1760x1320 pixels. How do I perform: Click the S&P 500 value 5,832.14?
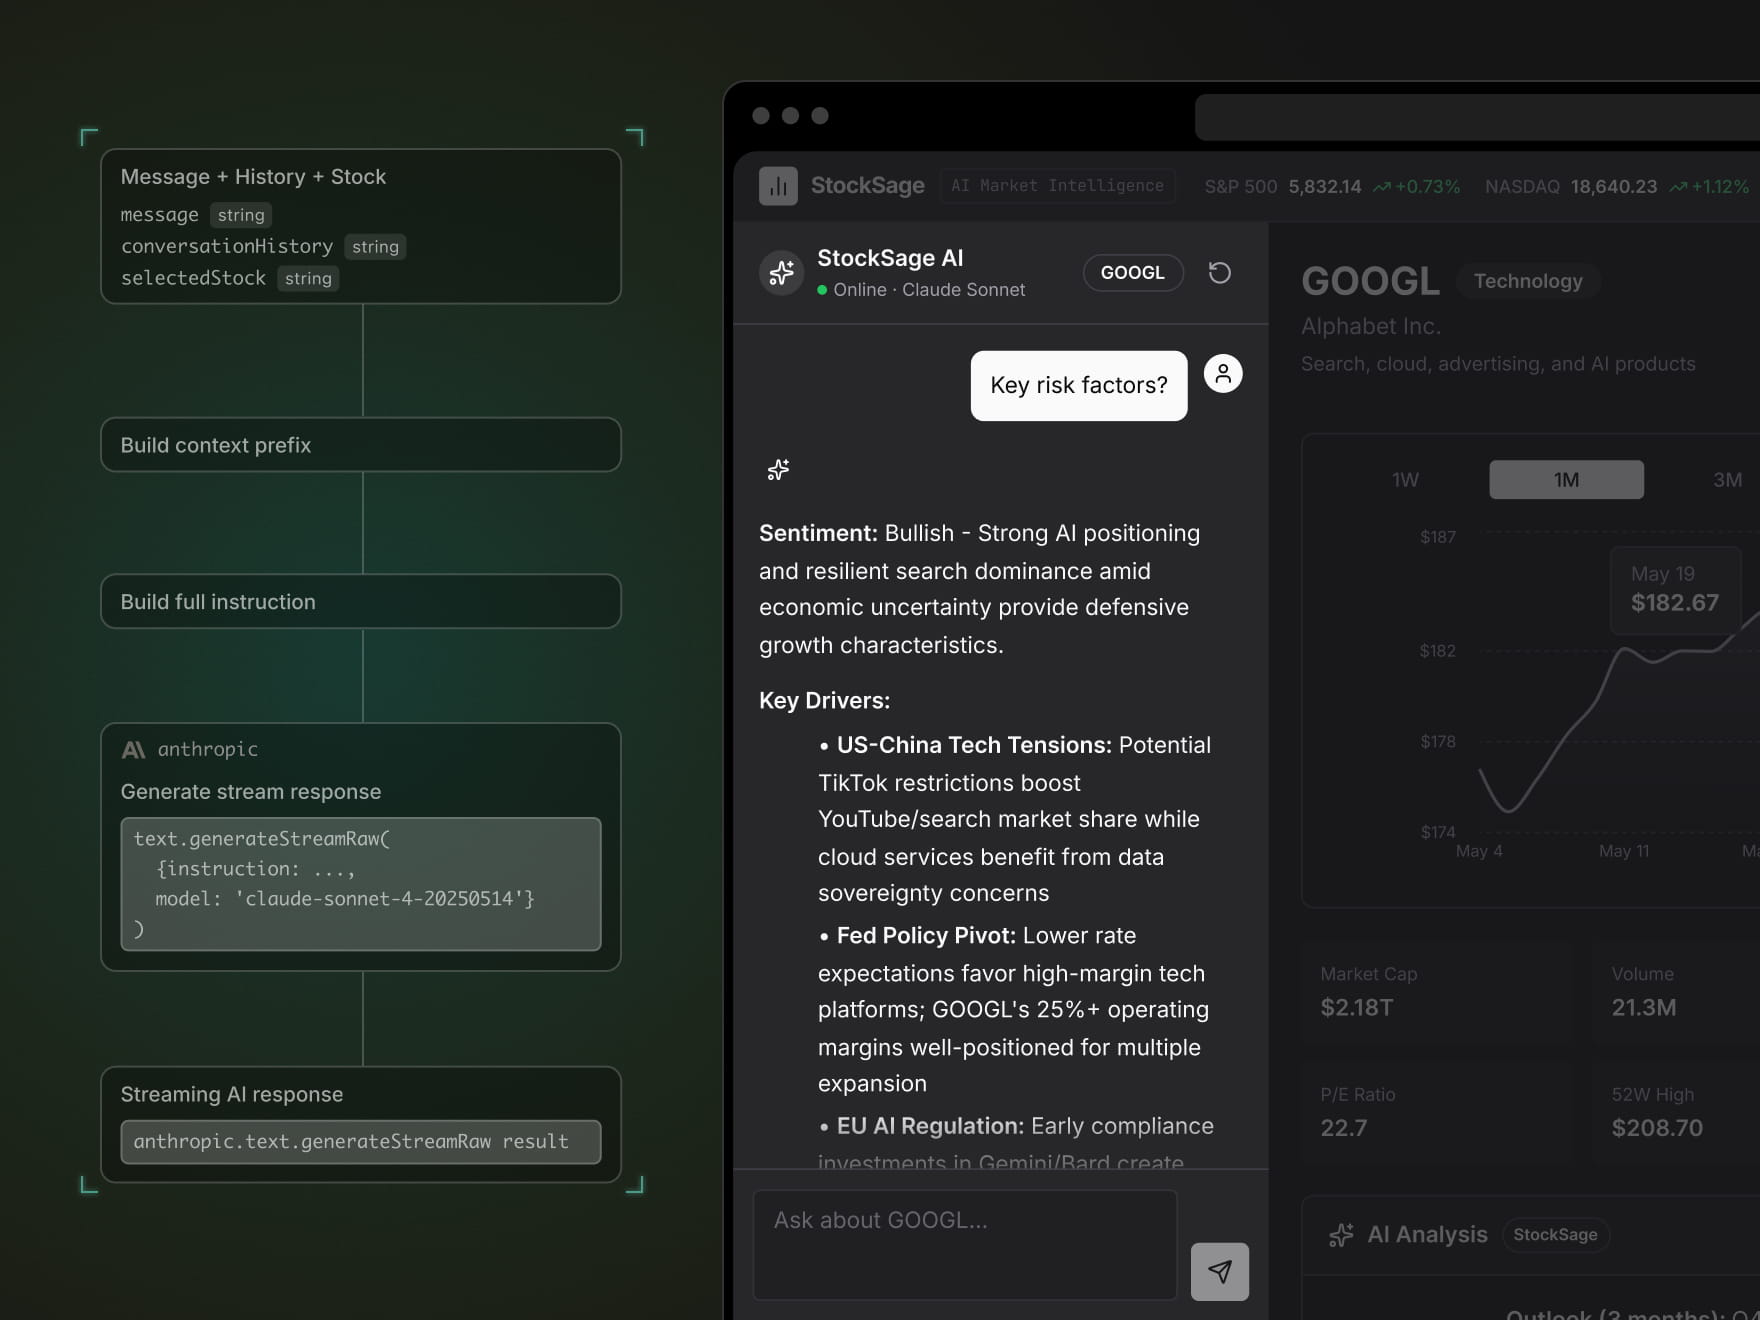coord(1325,187)
